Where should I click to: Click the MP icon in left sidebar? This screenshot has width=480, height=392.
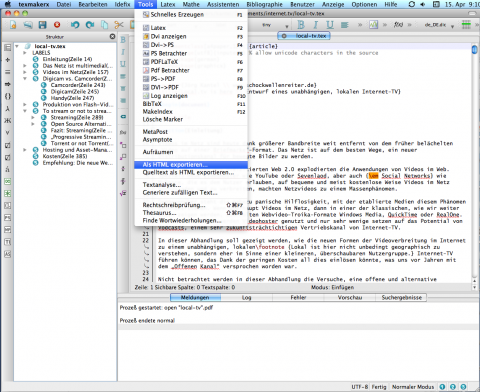pos(7,230)
